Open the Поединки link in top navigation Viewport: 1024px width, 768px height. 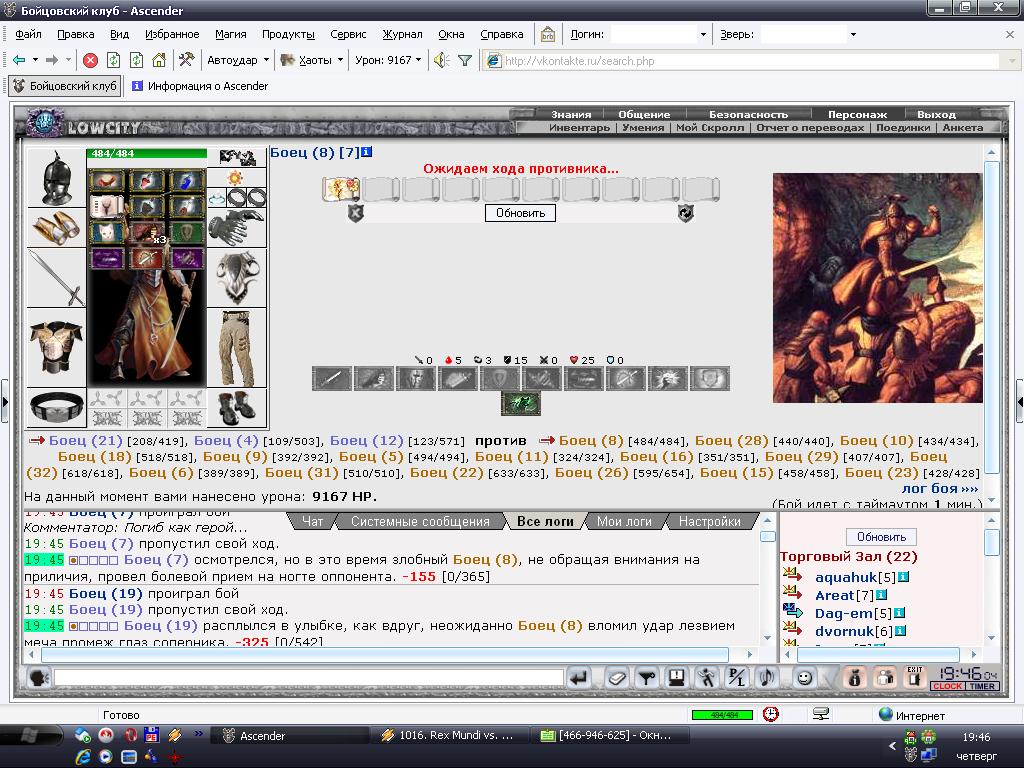click(903, 127)
